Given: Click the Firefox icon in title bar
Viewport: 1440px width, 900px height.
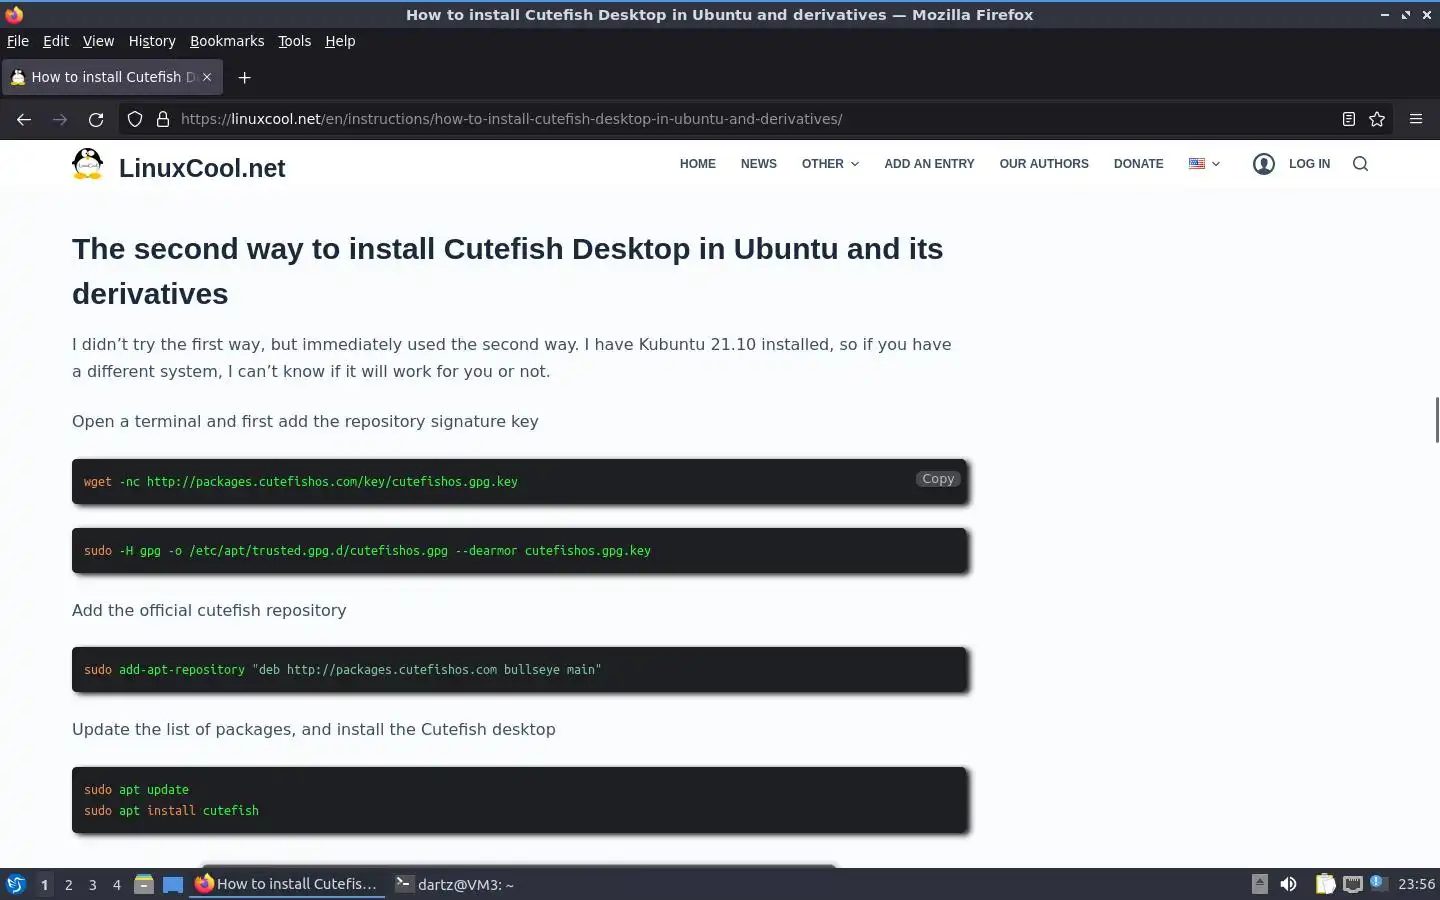Looking at the screenshot, I should (x=14, y=14).
